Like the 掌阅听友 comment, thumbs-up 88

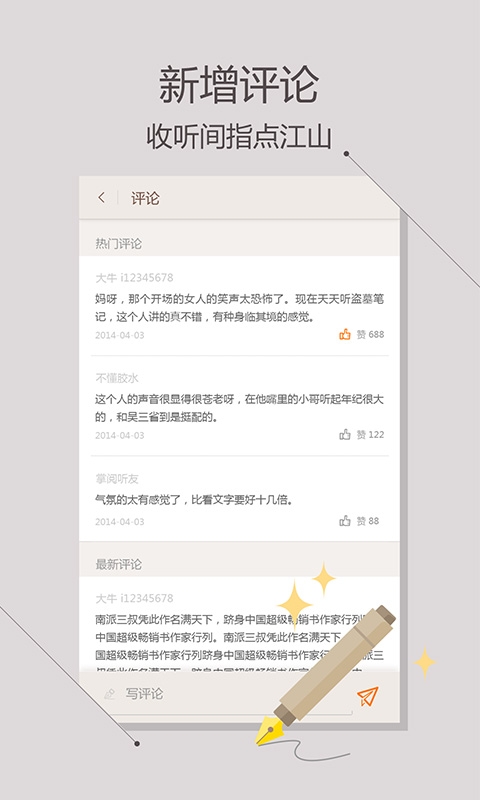pyautogui.click(x=345, y=521)
